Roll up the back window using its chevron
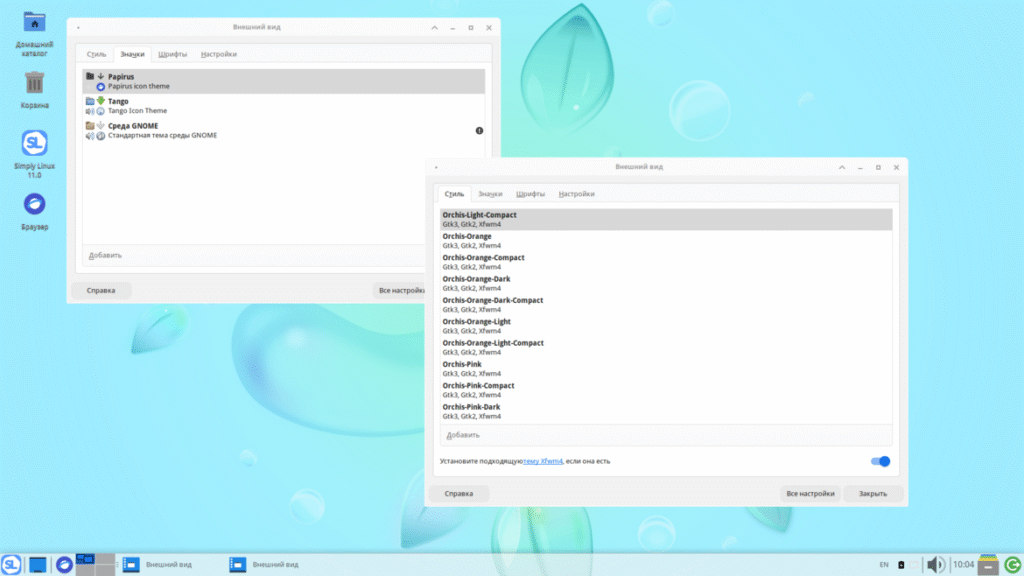Image resolution: width=1024 pixels, height=576 pixels. click(x=433, y=27)
